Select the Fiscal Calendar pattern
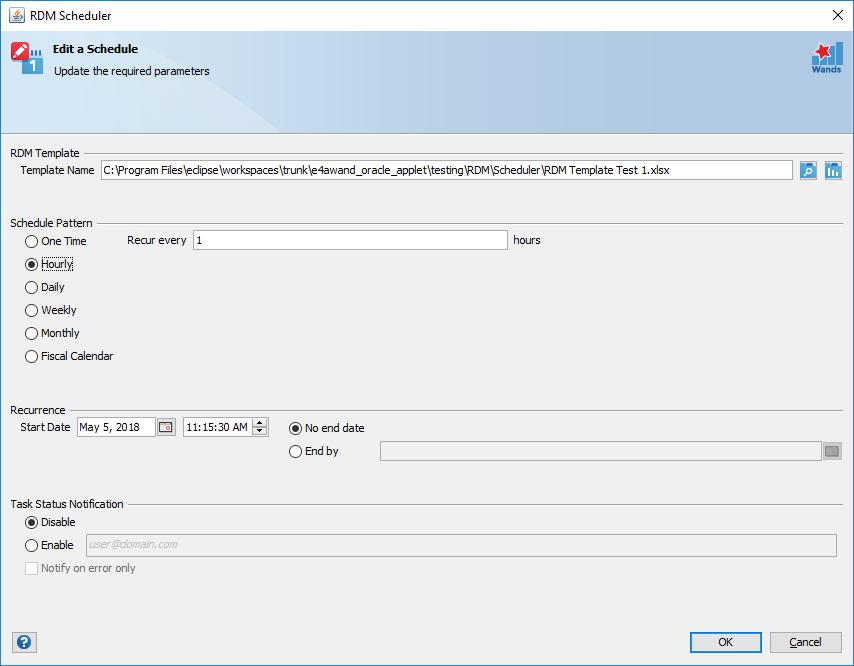Image resolution: width=854 pixels, height=666 pixels. (31, 356)
